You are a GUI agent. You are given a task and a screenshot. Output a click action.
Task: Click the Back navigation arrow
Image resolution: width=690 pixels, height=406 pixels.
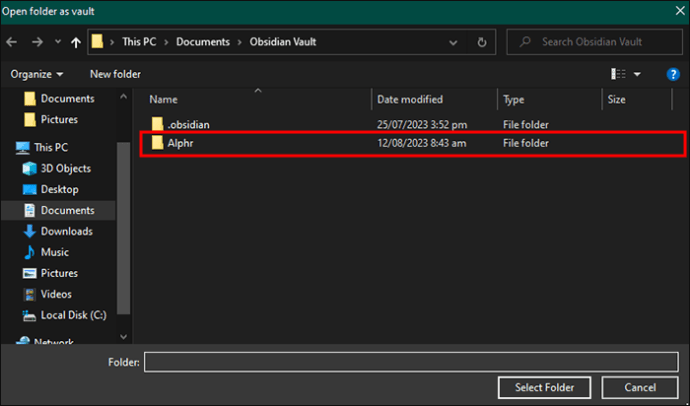12,42
